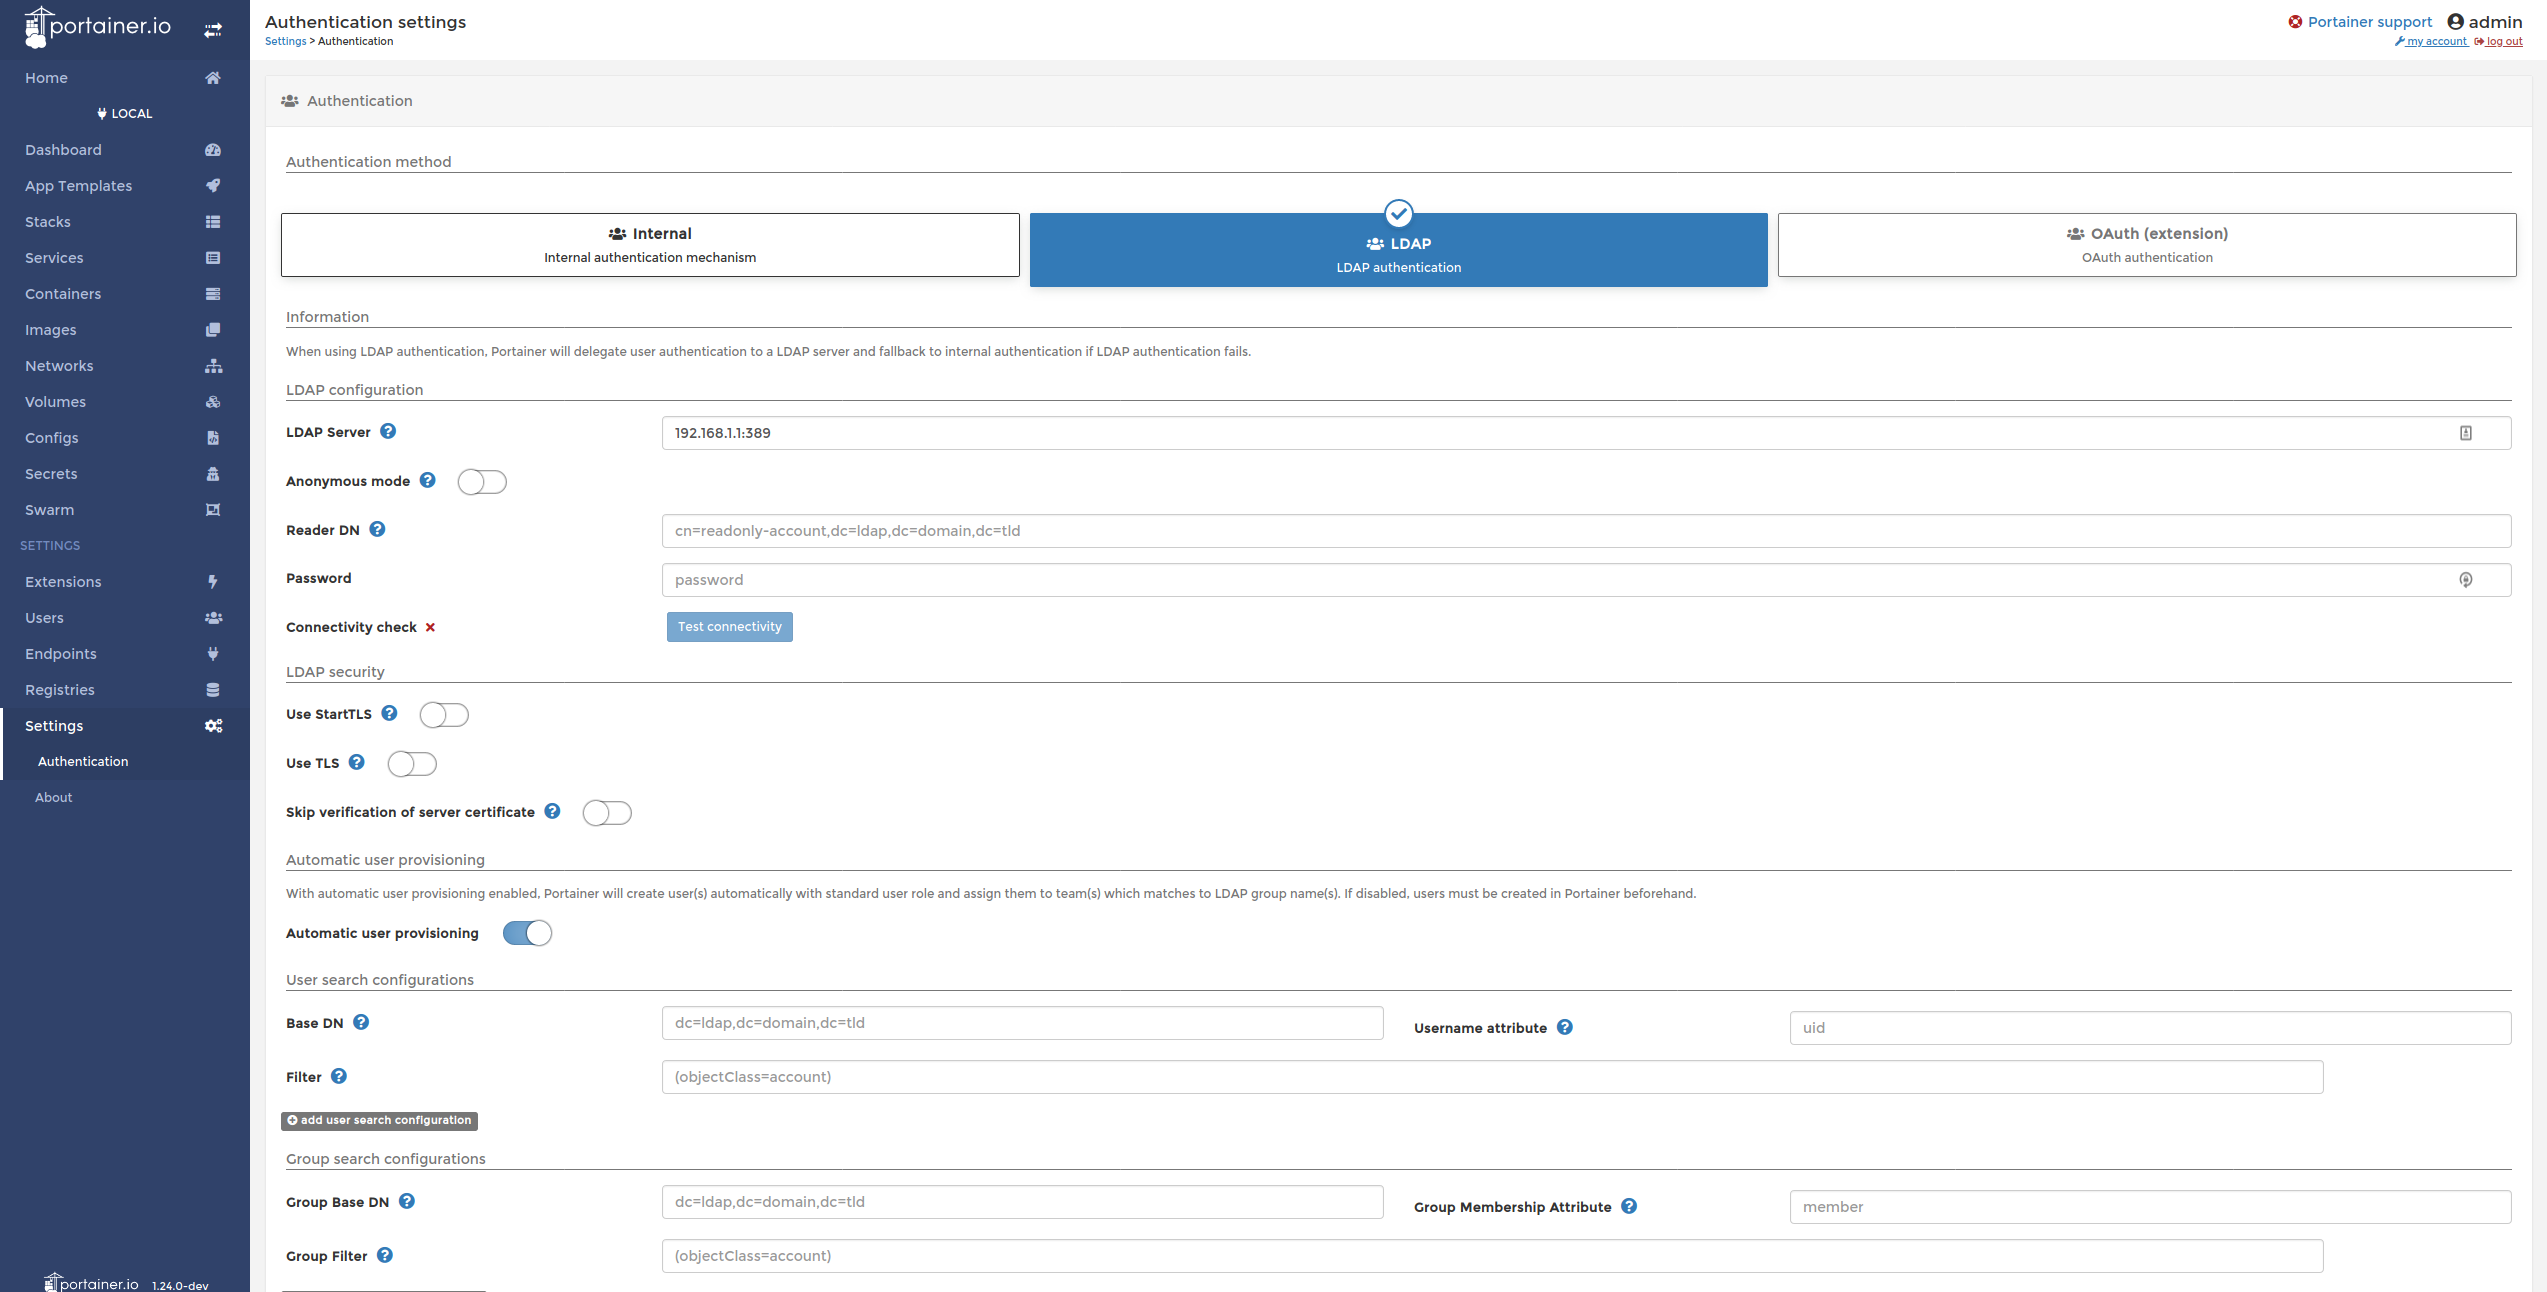
Task: Click the password manager icon in Password field
Action: [x=2466, y=580]
